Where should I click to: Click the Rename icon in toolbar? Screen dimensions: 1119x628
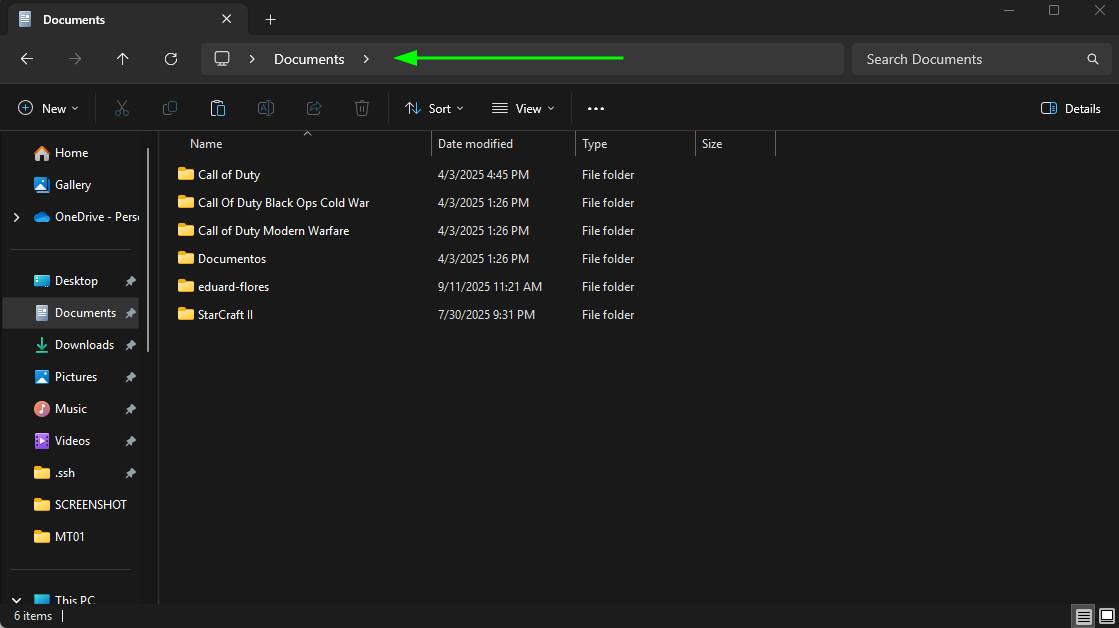pos(266,108)
